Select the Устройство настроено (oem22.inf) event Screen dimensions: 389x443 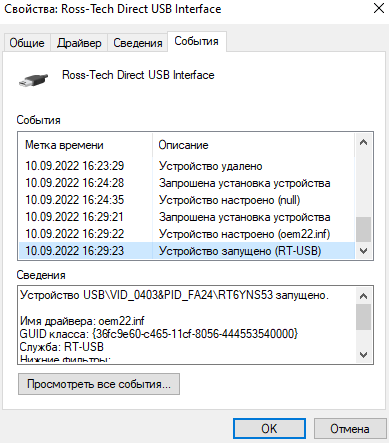187,234
